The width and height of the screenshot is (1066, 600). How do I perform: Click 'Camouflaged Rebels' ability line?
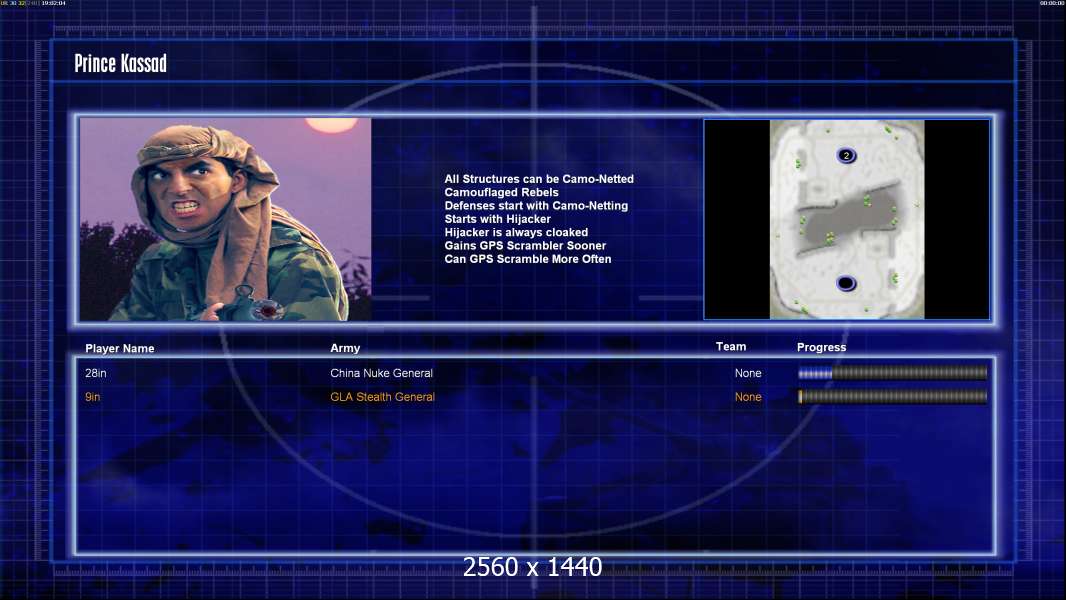(x=502, y=192)
